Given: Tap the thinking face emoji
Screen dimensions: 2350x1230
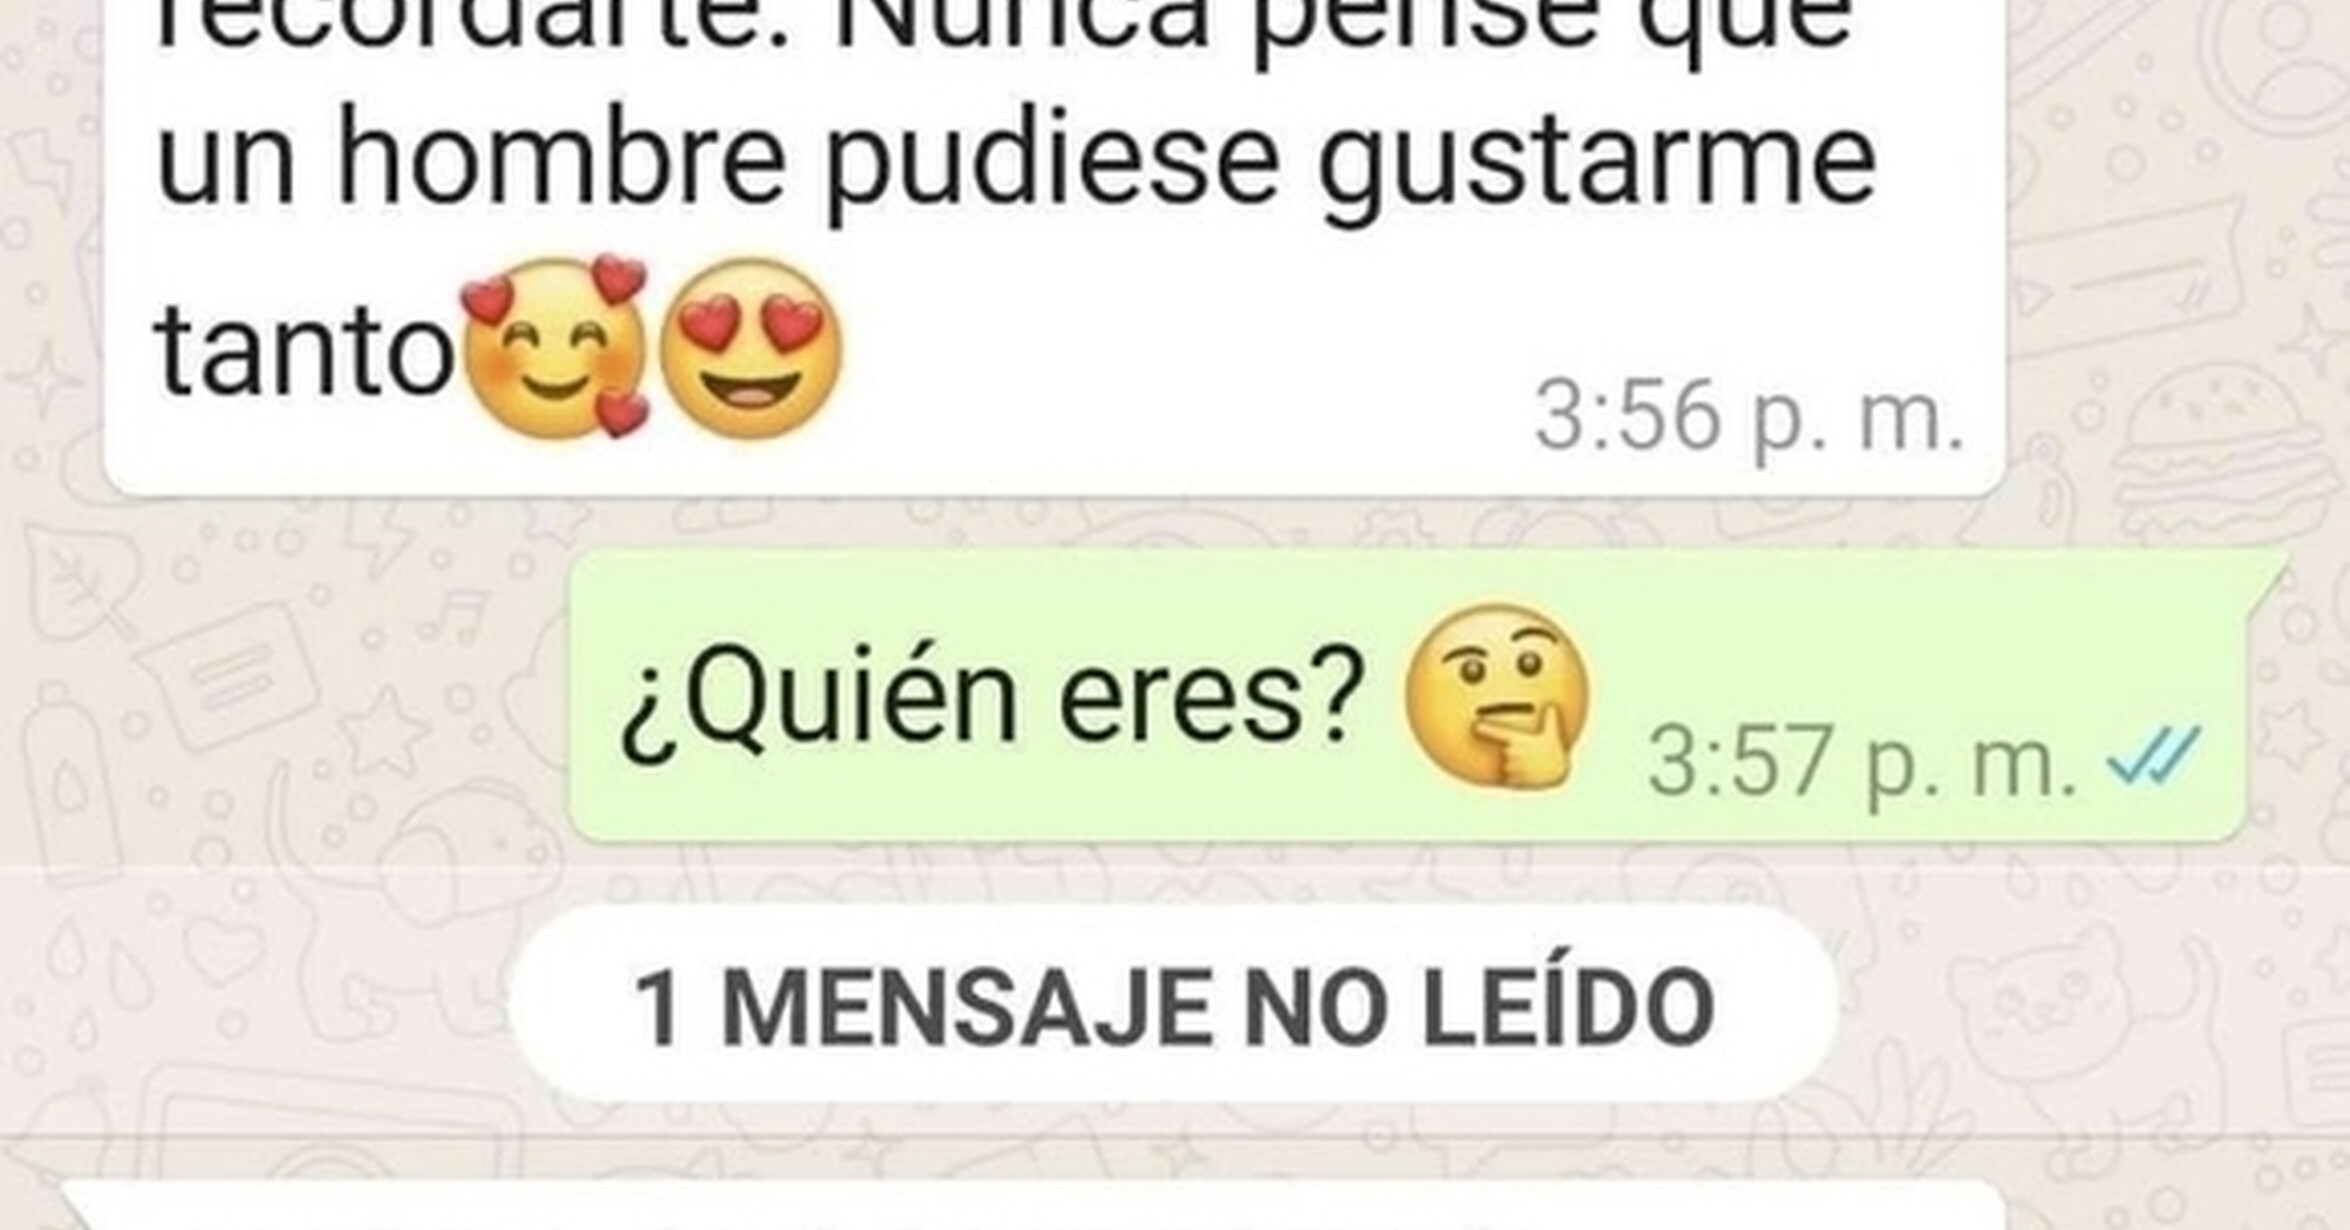Looking at the screenshot, I should click(x=1497, y=697).
